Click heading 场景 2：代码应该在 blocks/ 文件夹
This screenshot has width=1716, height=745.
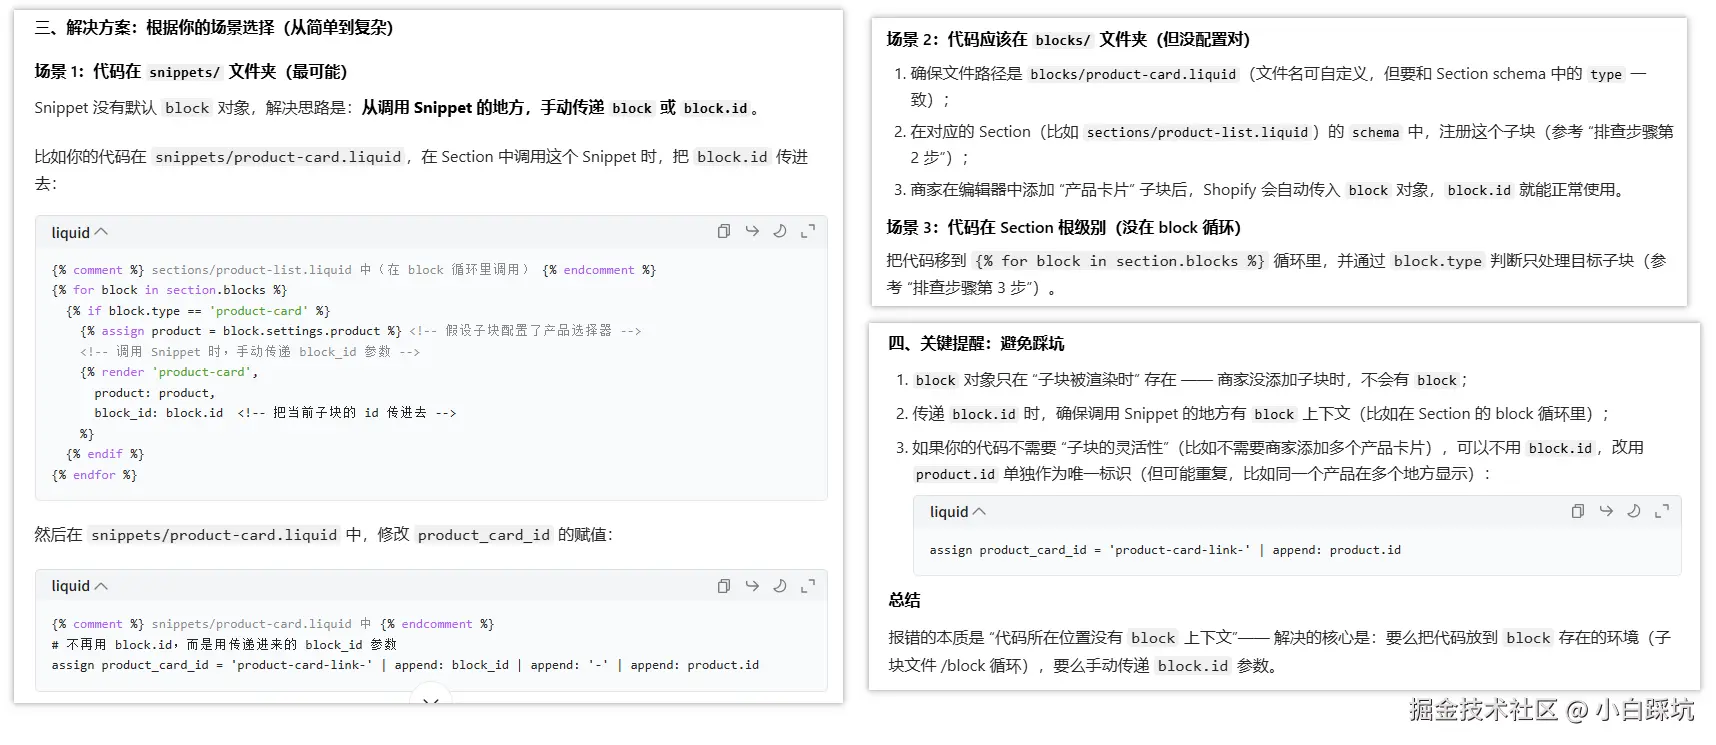[x=1068, y=40]
